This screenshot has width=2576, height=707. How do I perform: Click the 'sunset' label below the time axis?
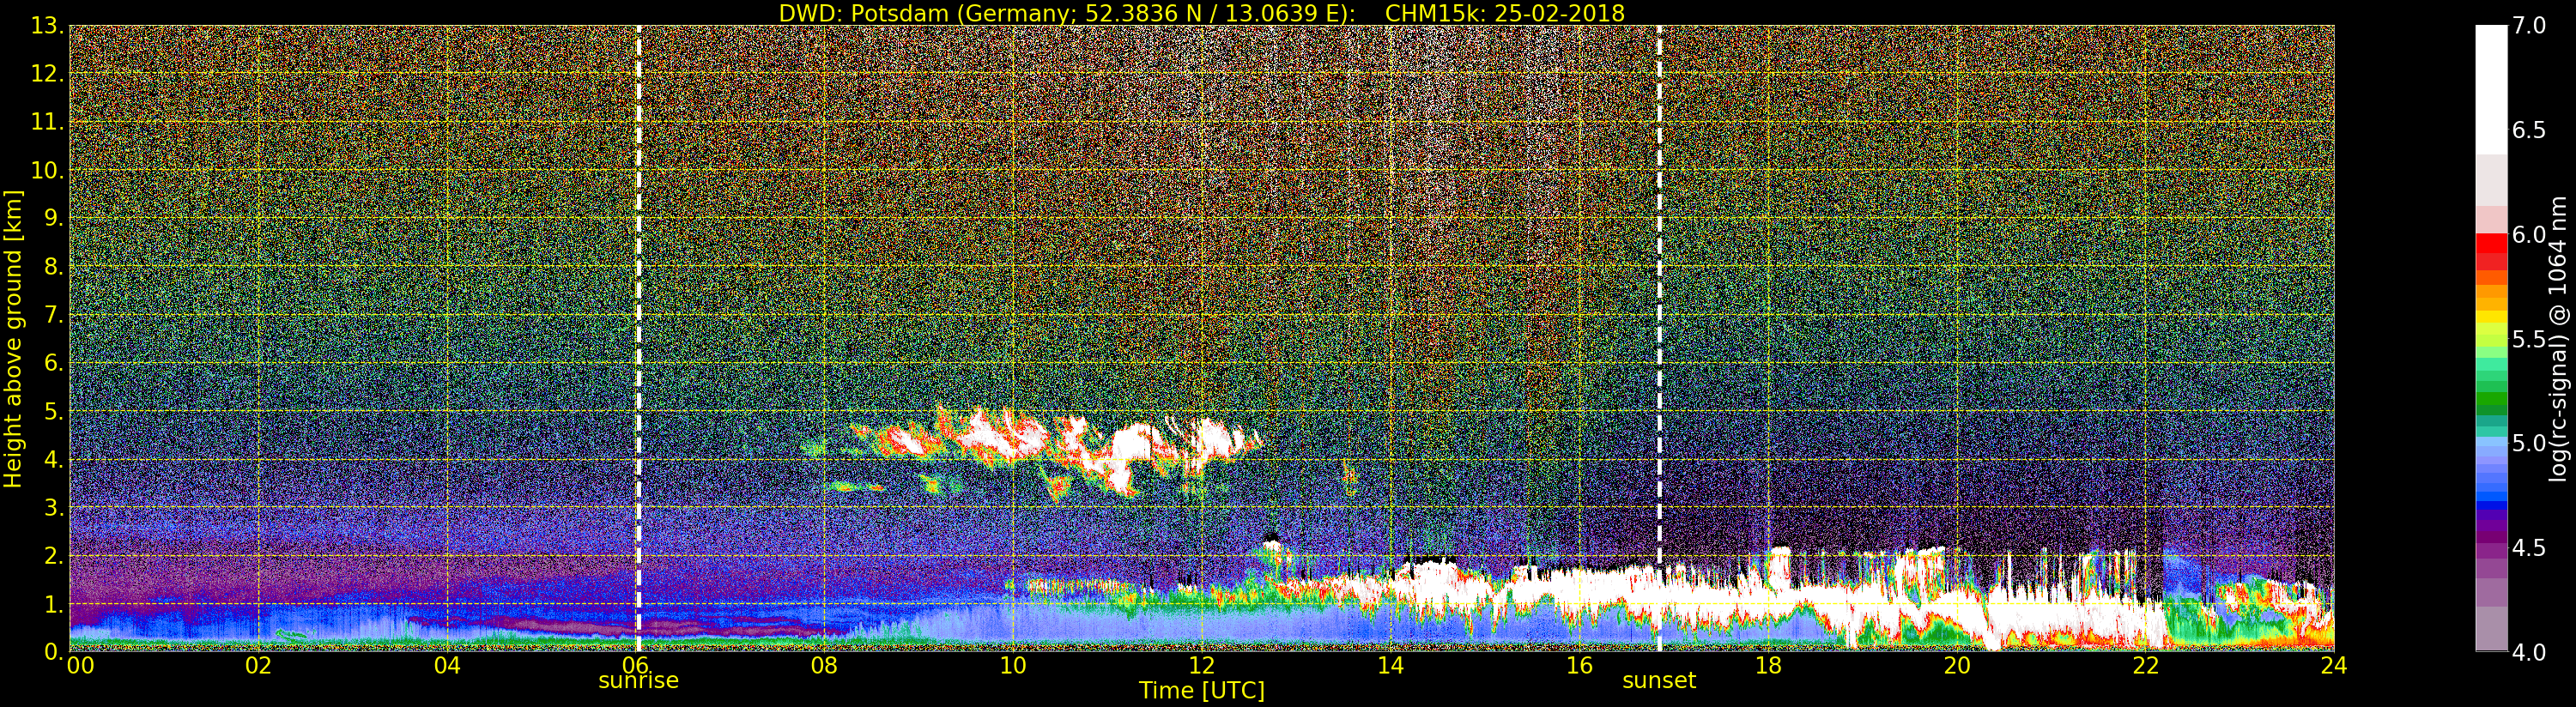coord(1659,681)
